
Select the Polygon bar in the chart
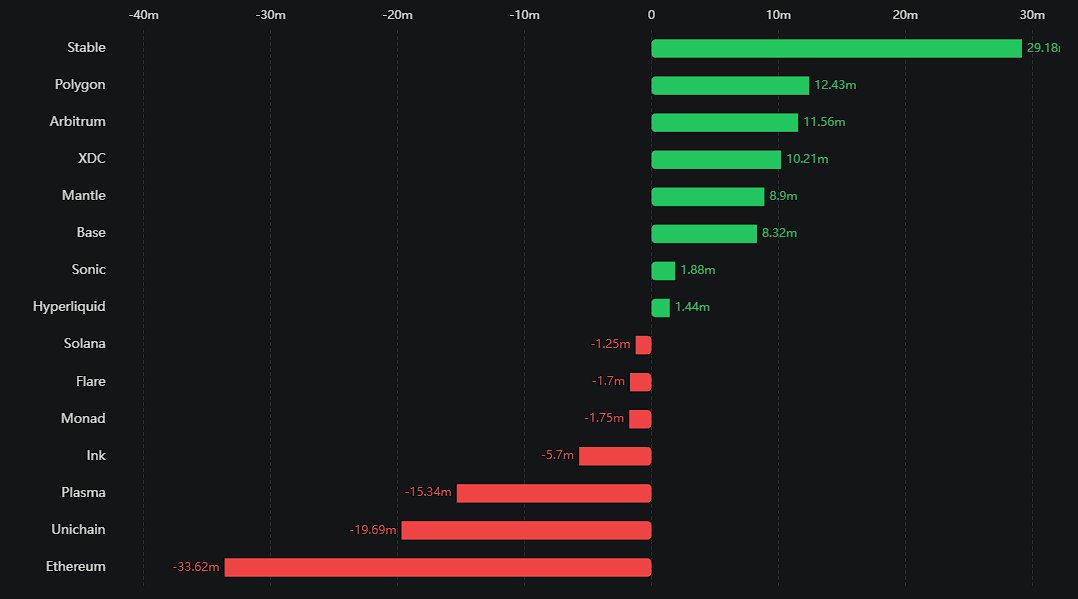(x=730, y=86)
